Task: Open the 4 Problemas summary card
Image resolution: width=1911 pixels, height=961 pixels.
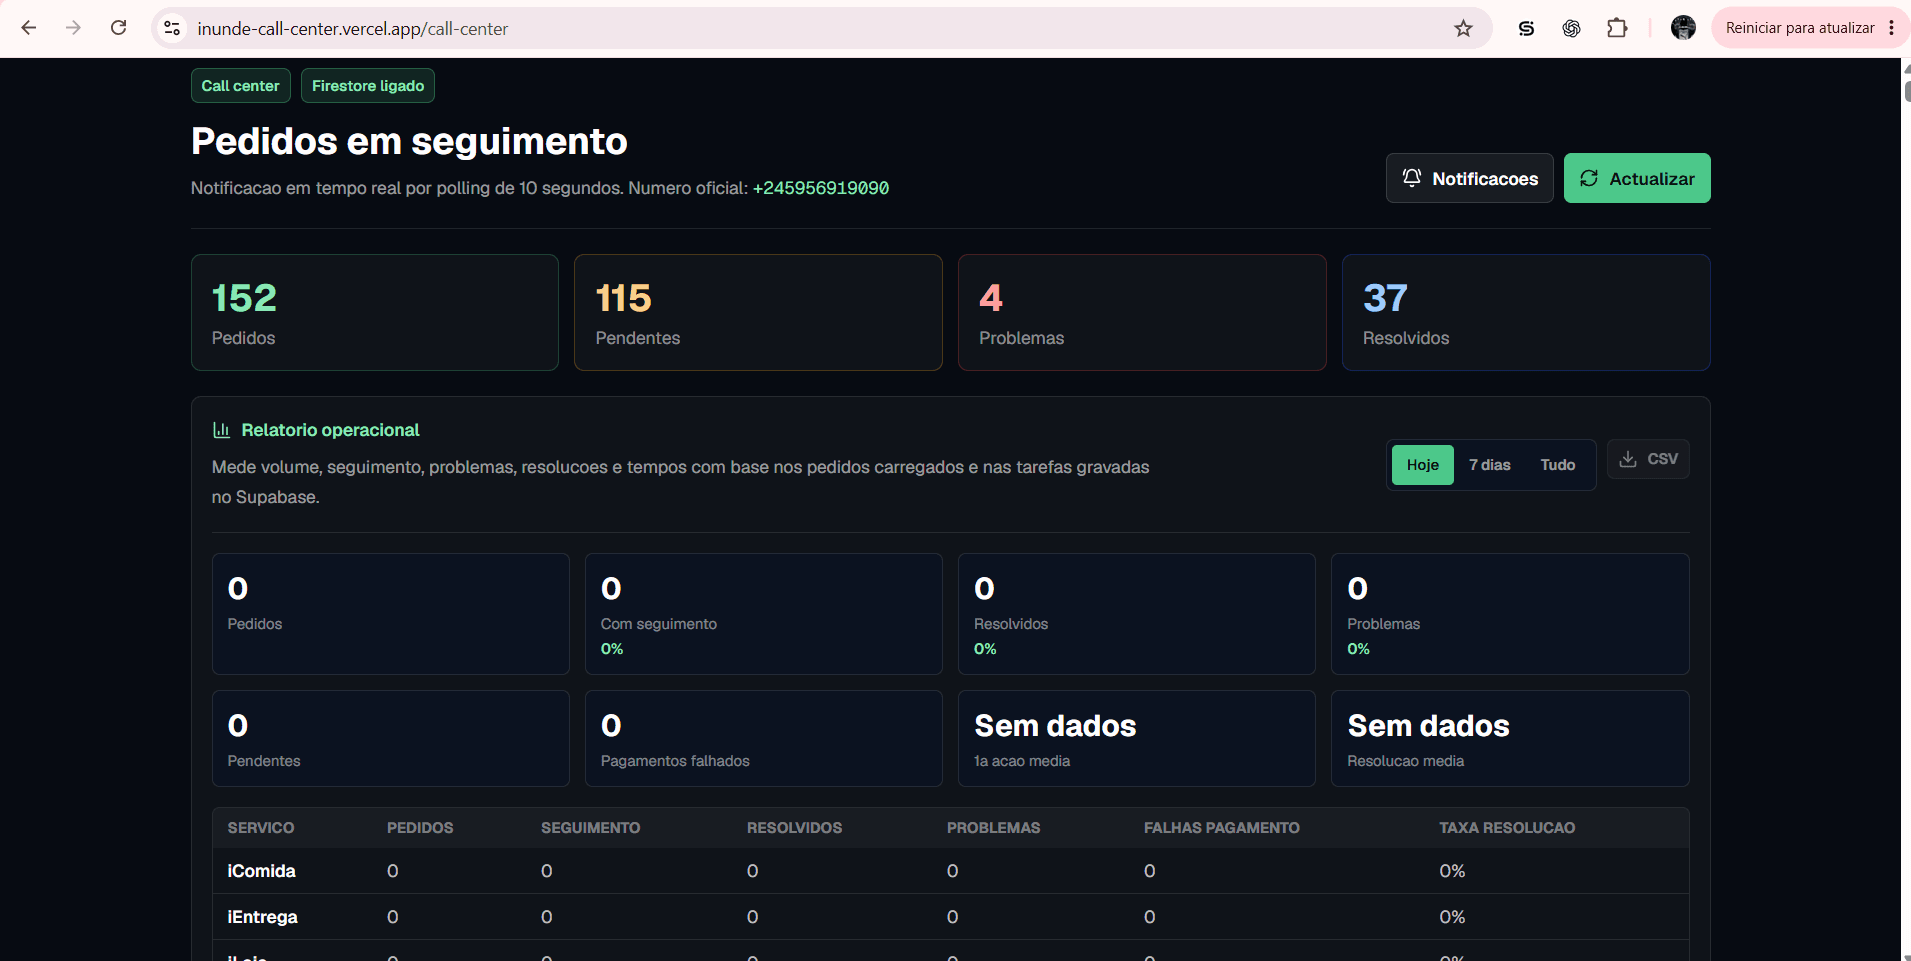Action: click(1142, 312)
